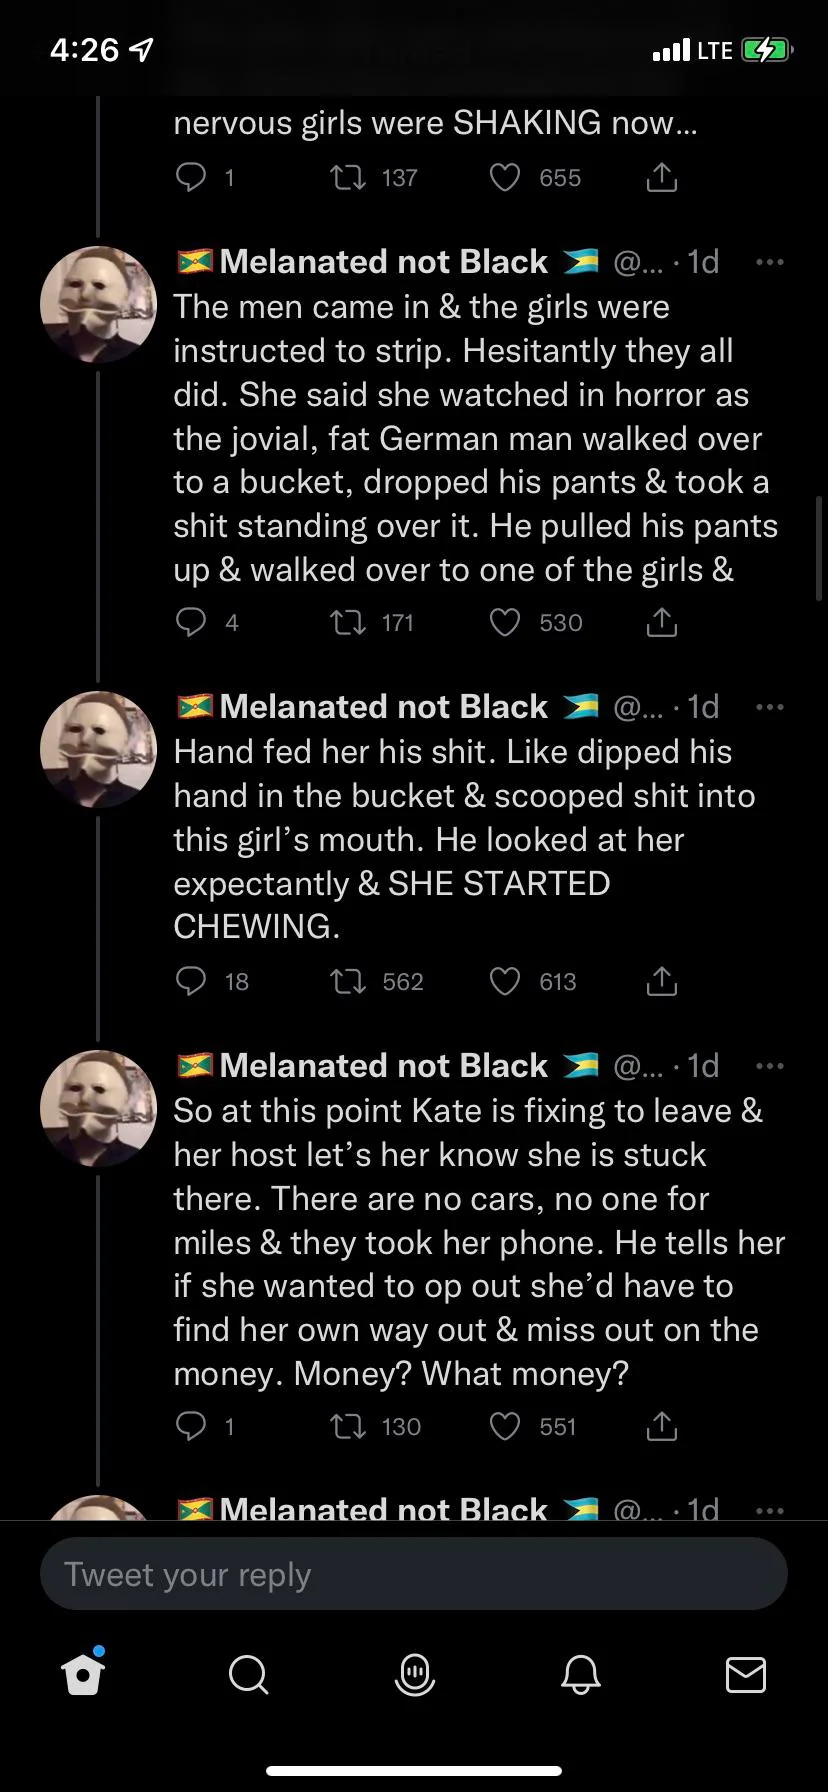Retweet the tweet with 171 retweets
Viewport: 828px width, 1792px height.
[x=349, y=623]
